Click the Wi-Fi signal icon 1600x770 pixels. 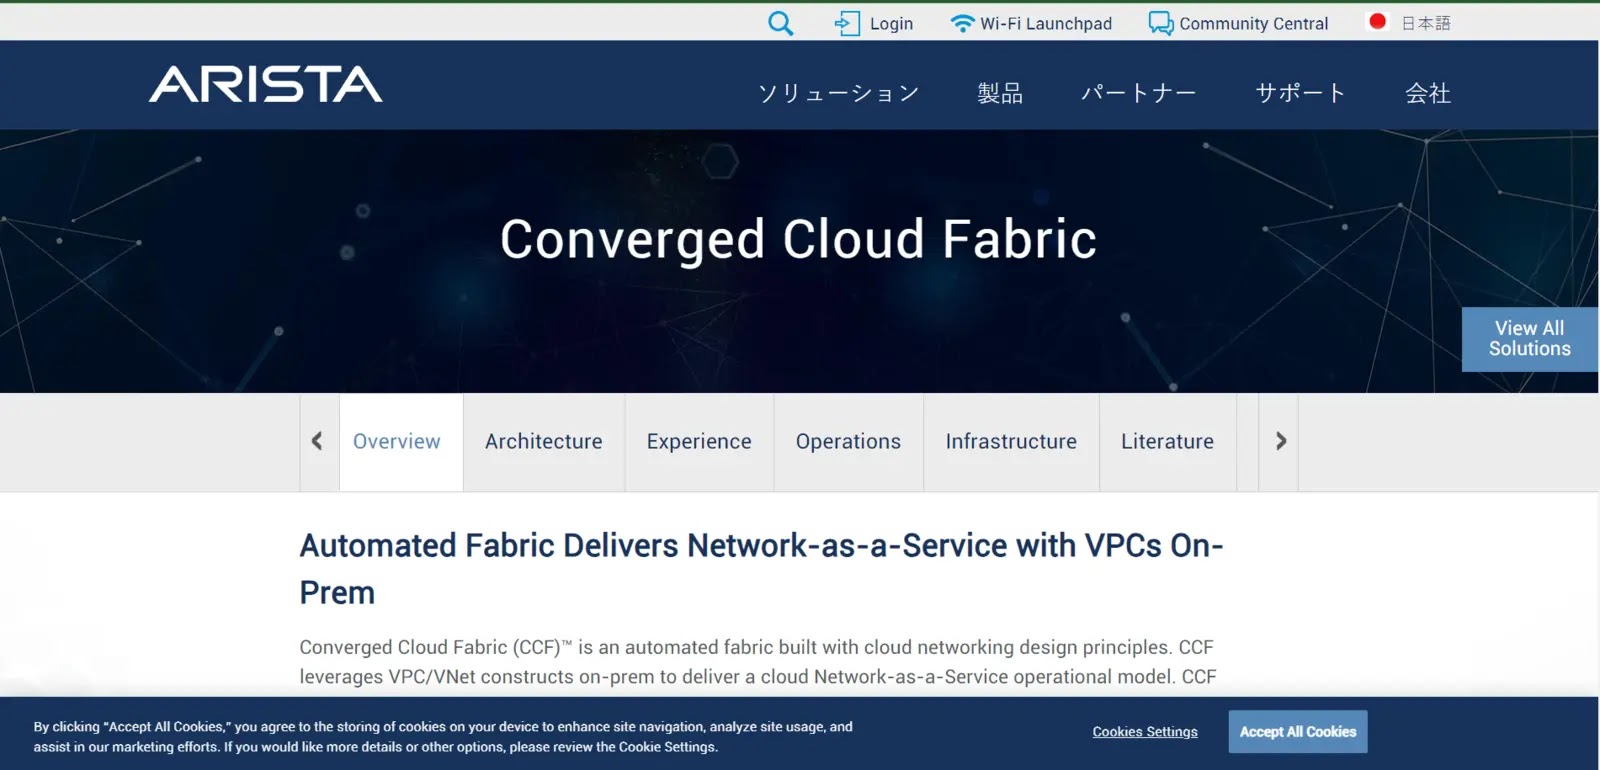point(962,23)
